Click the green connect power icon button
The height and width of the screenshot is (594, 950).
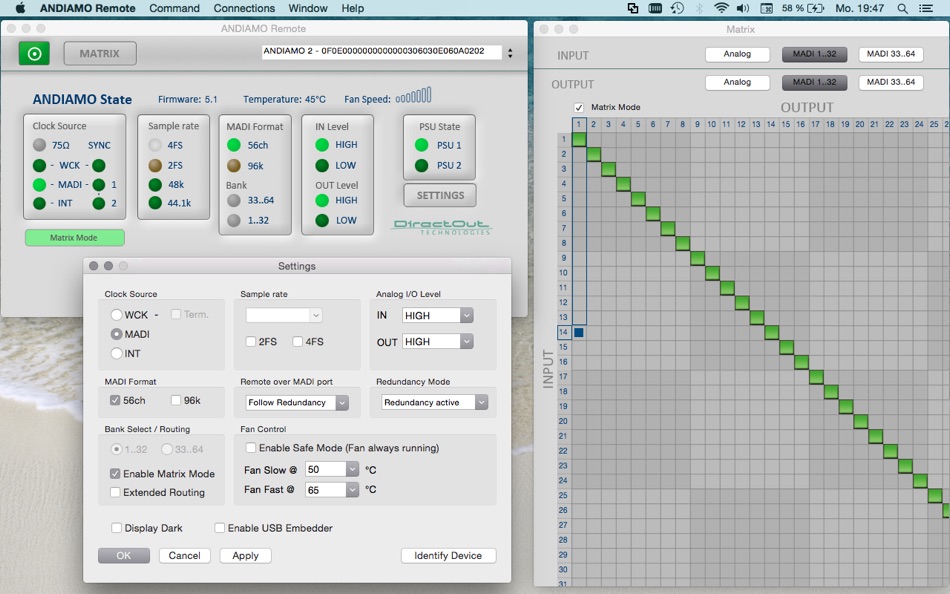(35, 53)
